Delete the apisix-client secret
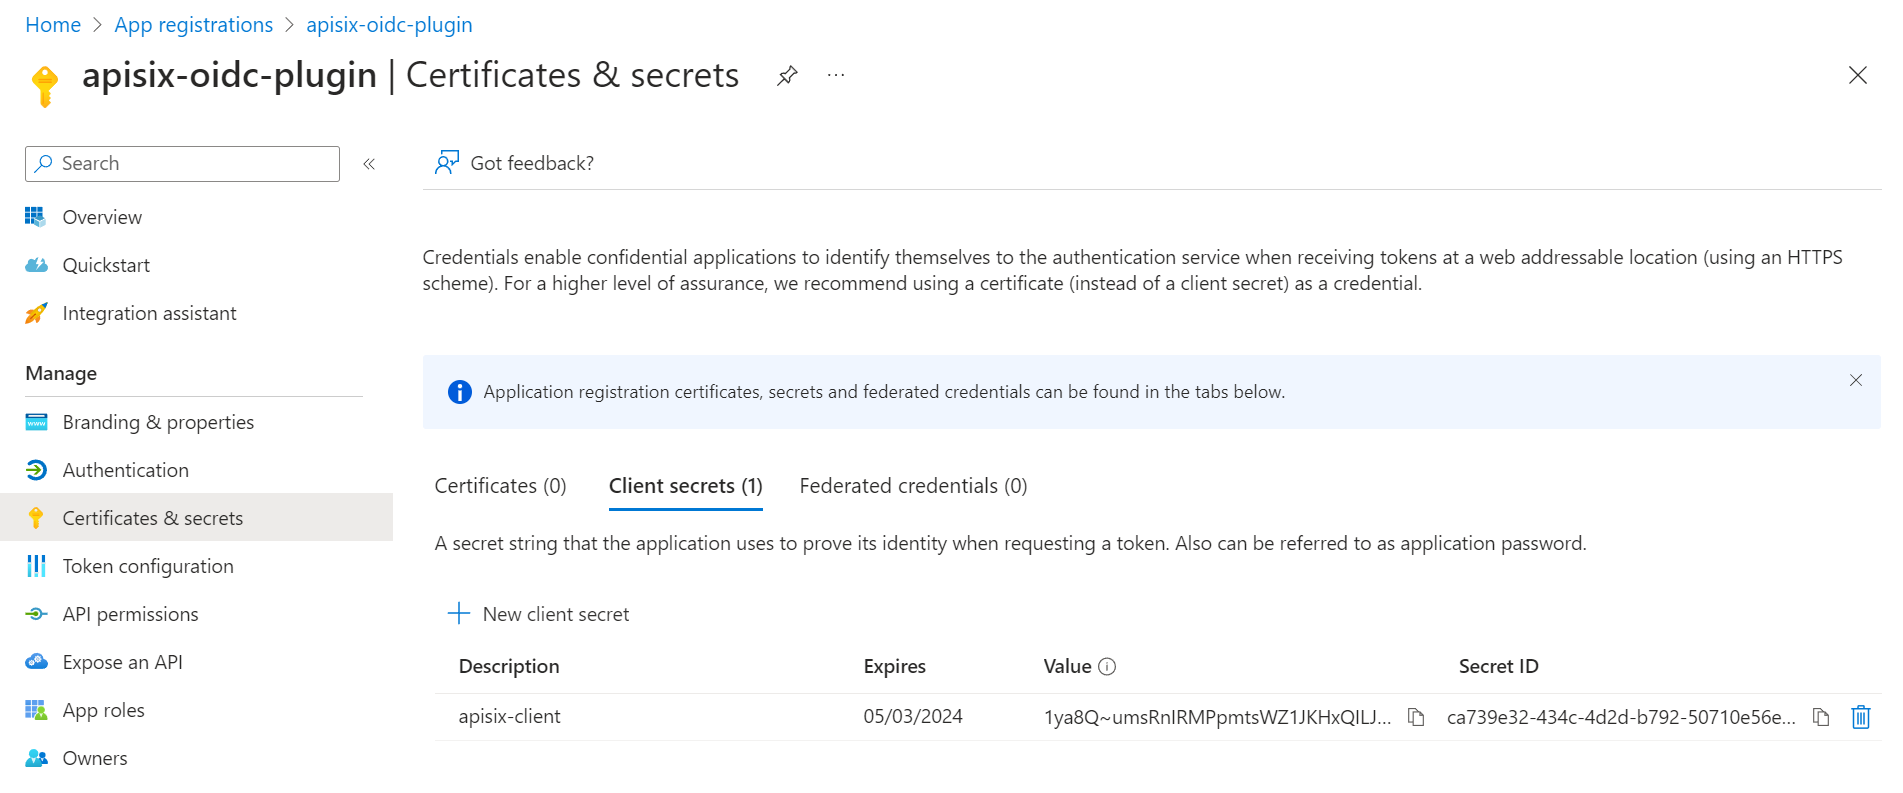1903x793 pixels. [x=1861, y=717]
